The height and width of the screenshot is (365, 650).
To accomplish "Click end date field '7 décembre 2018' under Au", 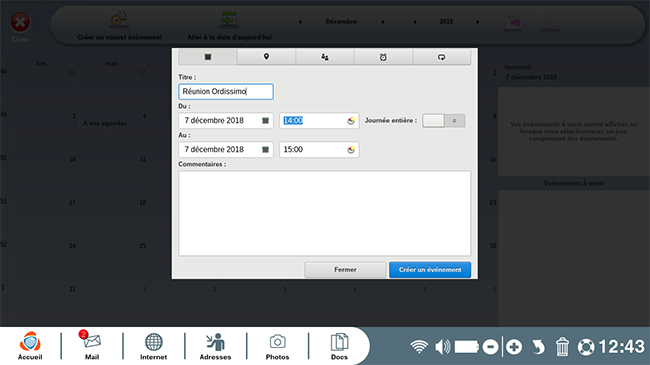I will [226, 150].
